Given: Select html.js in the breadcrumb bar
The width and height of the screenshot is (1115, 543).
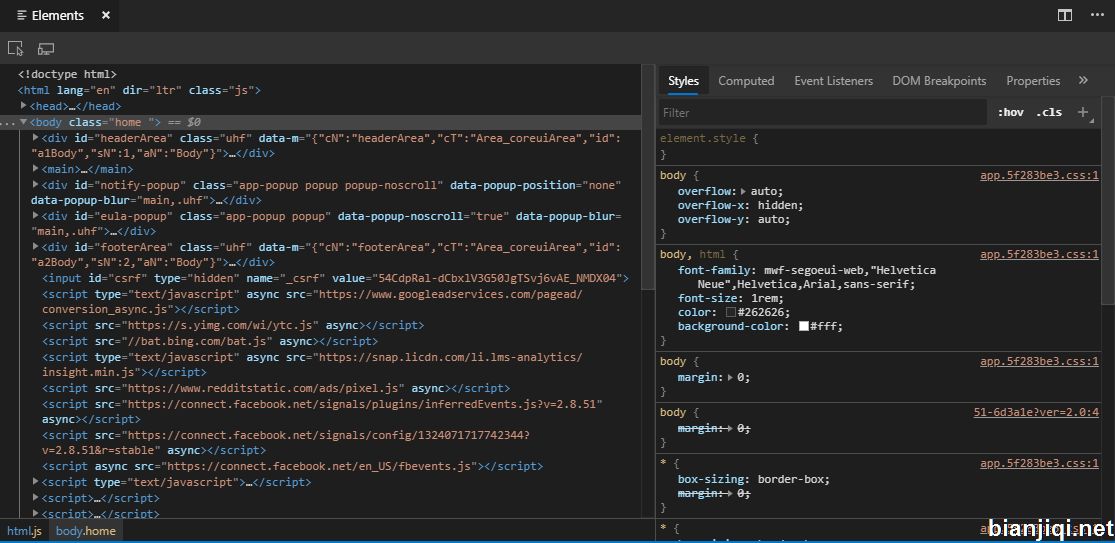Looking at the screenshot, I should [24, 530].
